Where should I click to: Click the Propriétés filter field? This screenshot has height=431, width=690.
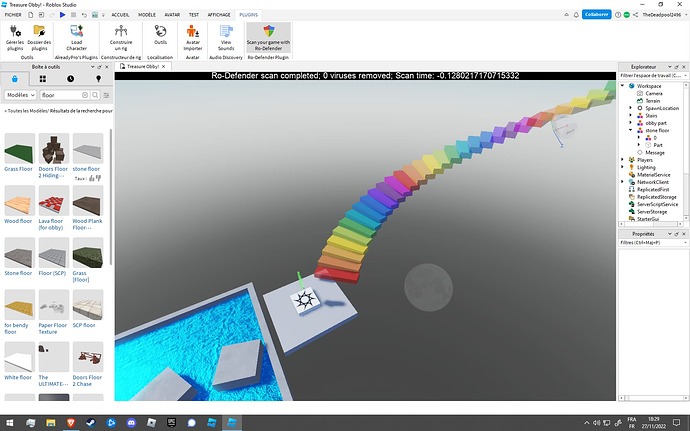[652, 243]
